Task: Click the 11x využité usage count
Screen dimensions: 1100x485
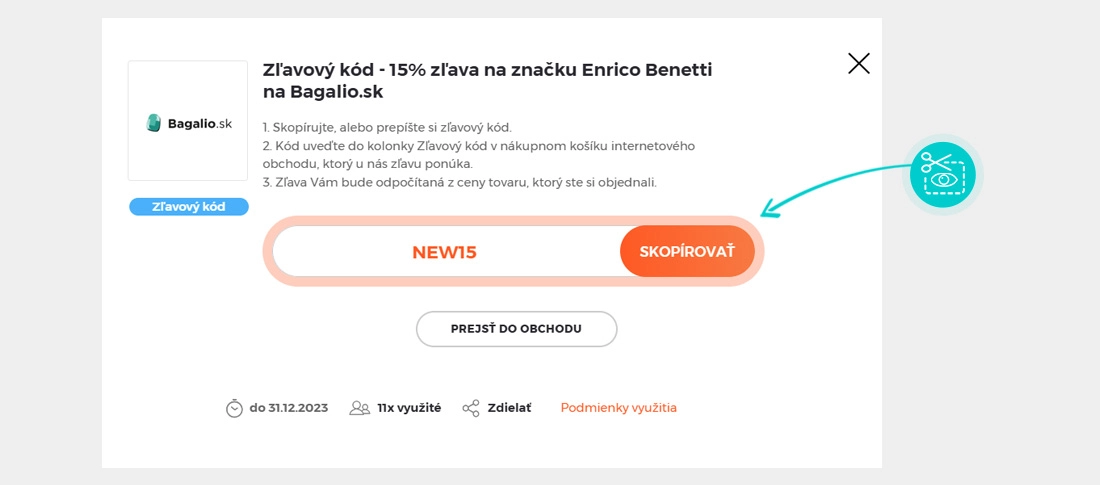Action: 409,408
